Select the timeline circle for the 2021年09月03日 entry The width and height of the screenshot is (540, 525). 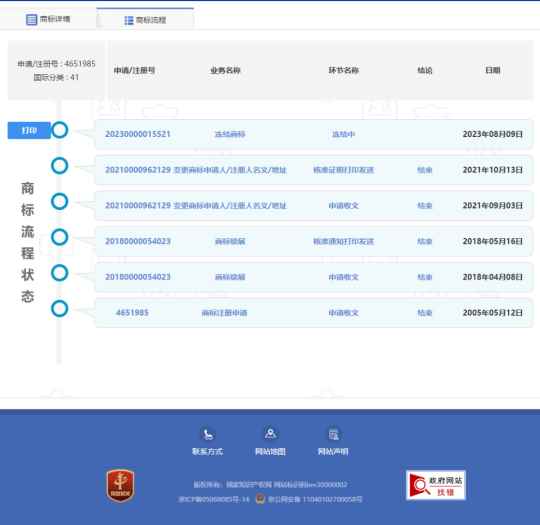click(x=60, y=202)
